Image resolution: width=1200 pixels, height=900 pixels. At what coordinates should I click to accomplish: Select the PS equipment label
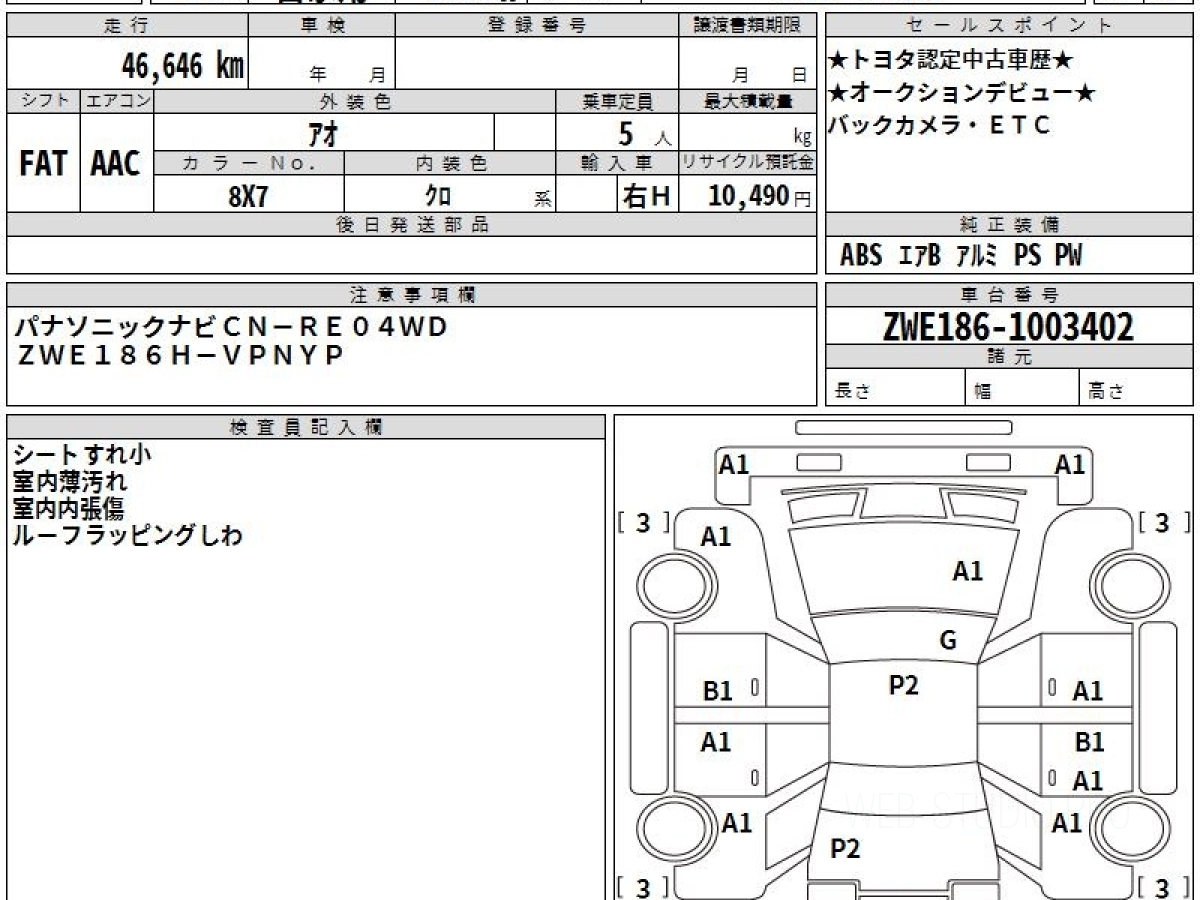coord(1027,256)
